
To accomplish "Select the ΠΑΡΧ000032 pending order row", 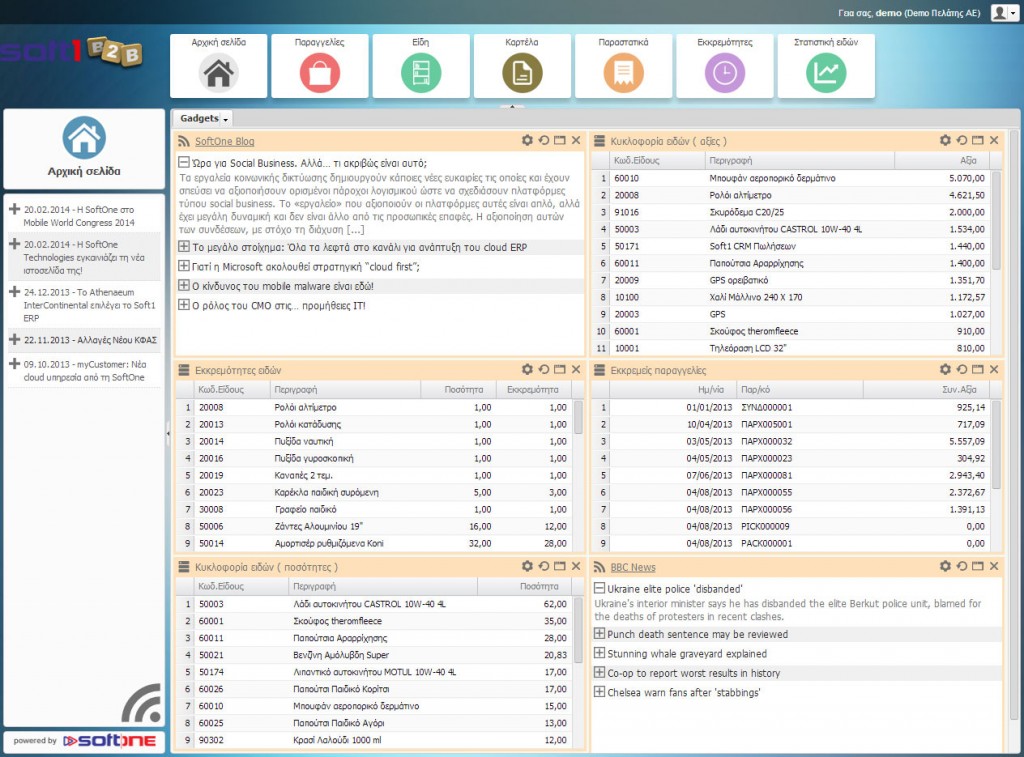I will coord(792,441).
